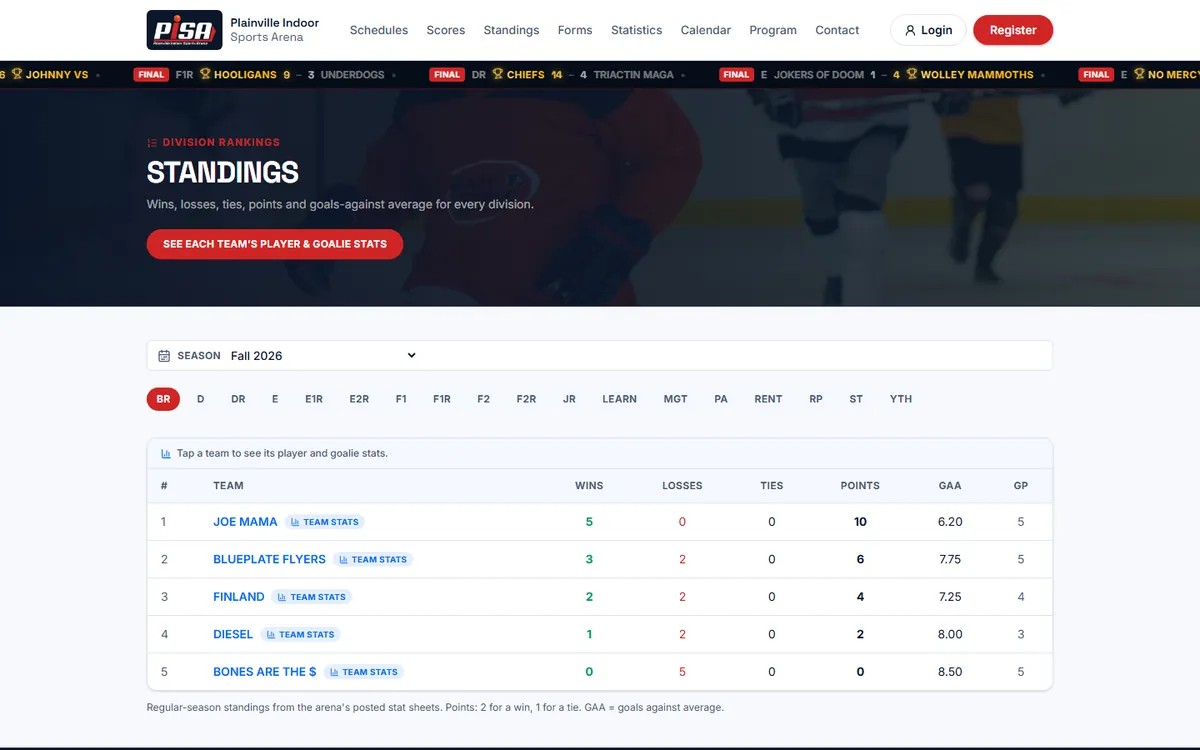Open the BONES ARE THE $ team link
The image size is (1200, 750).
(x=265, y=672)
